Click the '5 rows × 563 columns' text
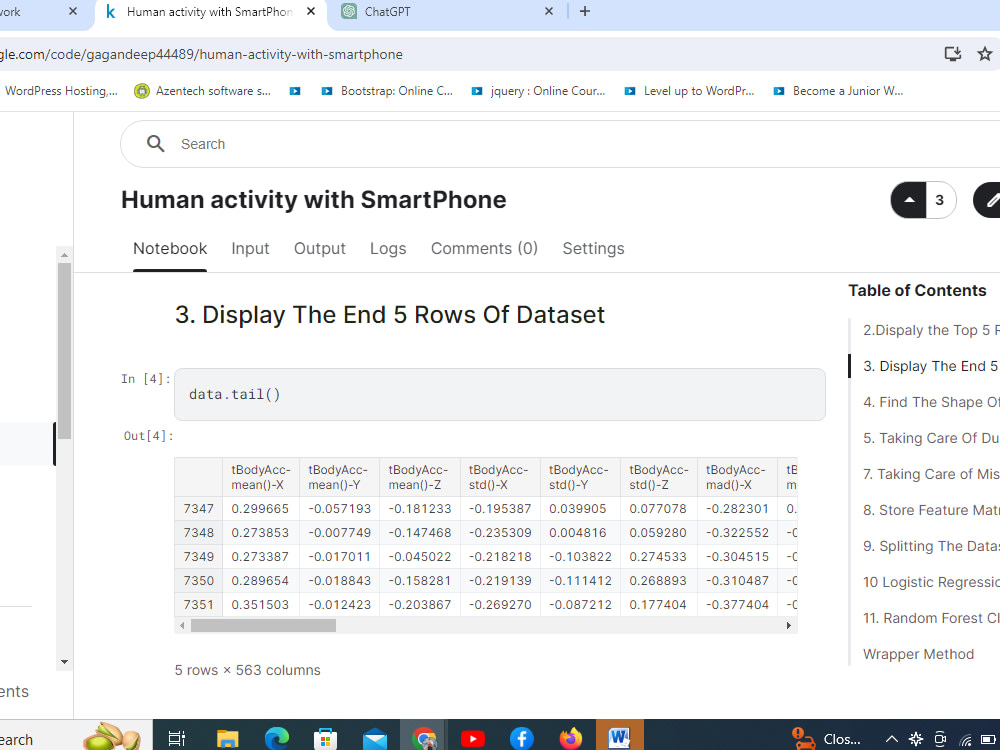The height and width of the screenshot is (750, 1000). click(x=247, y=670)
